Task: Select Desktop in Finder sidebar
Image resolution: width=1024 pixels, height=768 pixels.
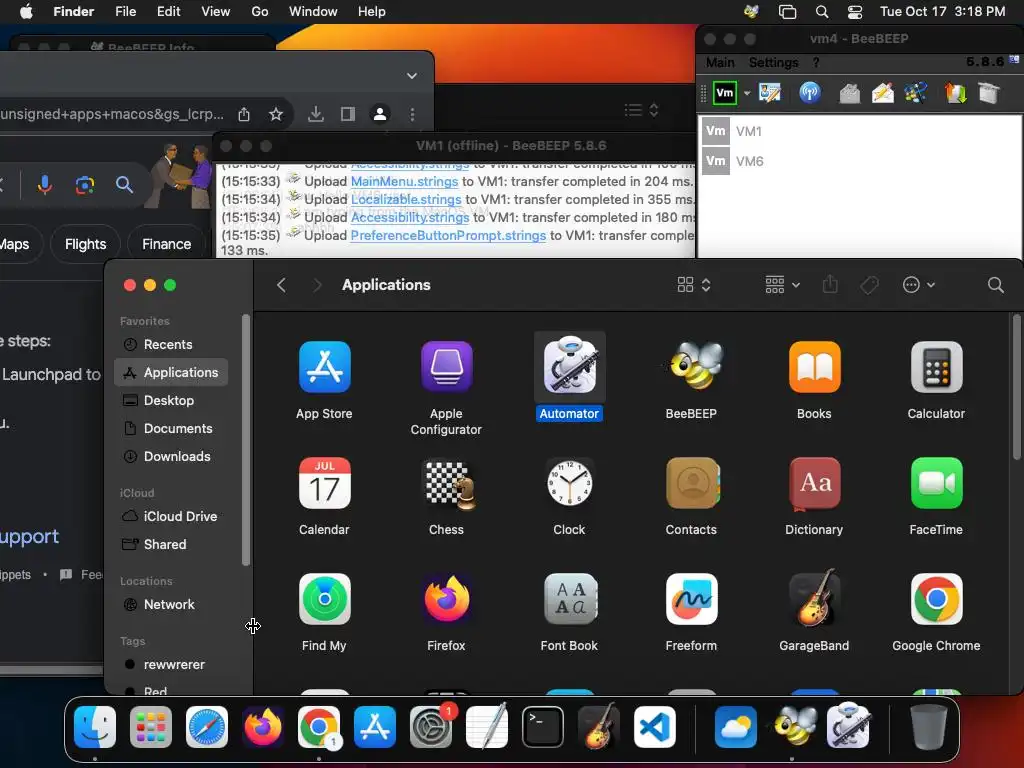Action: 171,400
